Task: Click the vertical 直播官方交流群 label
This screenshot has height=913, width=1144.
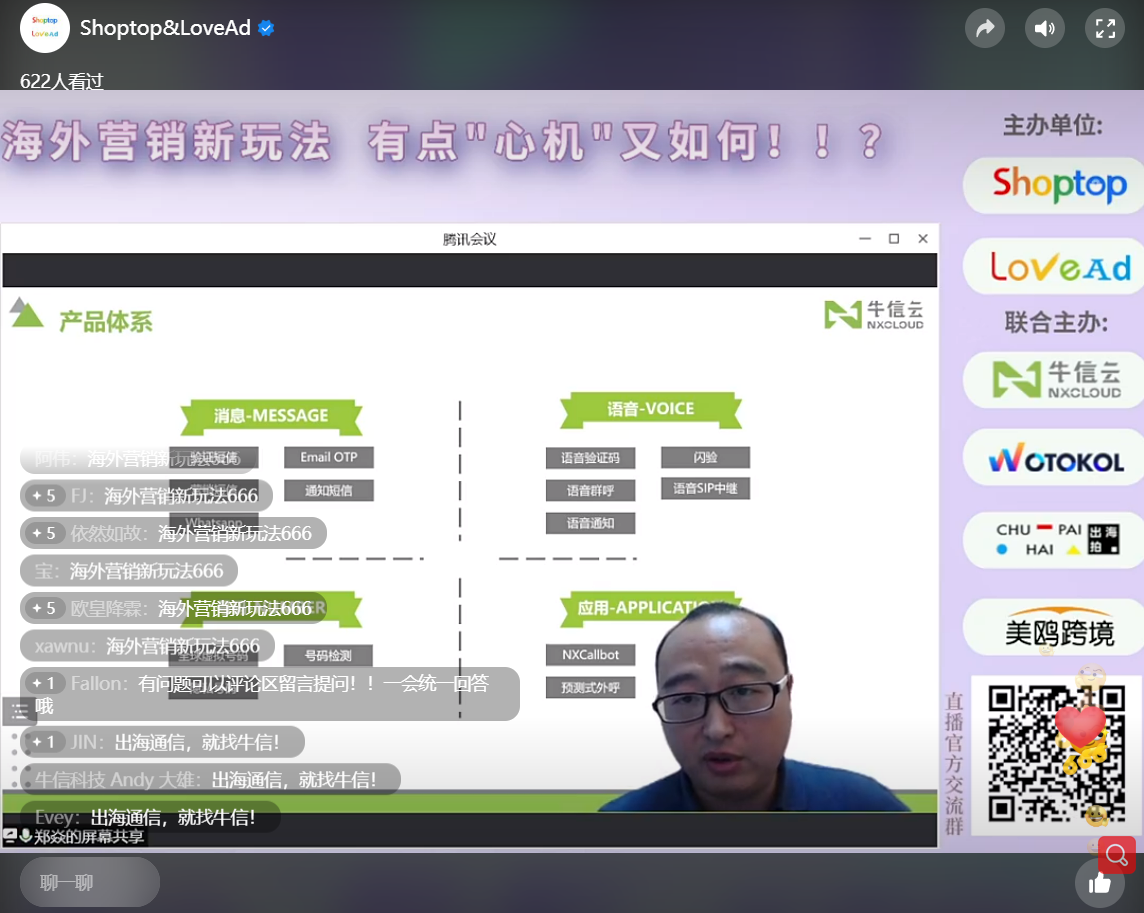Action: pos(954,763)
